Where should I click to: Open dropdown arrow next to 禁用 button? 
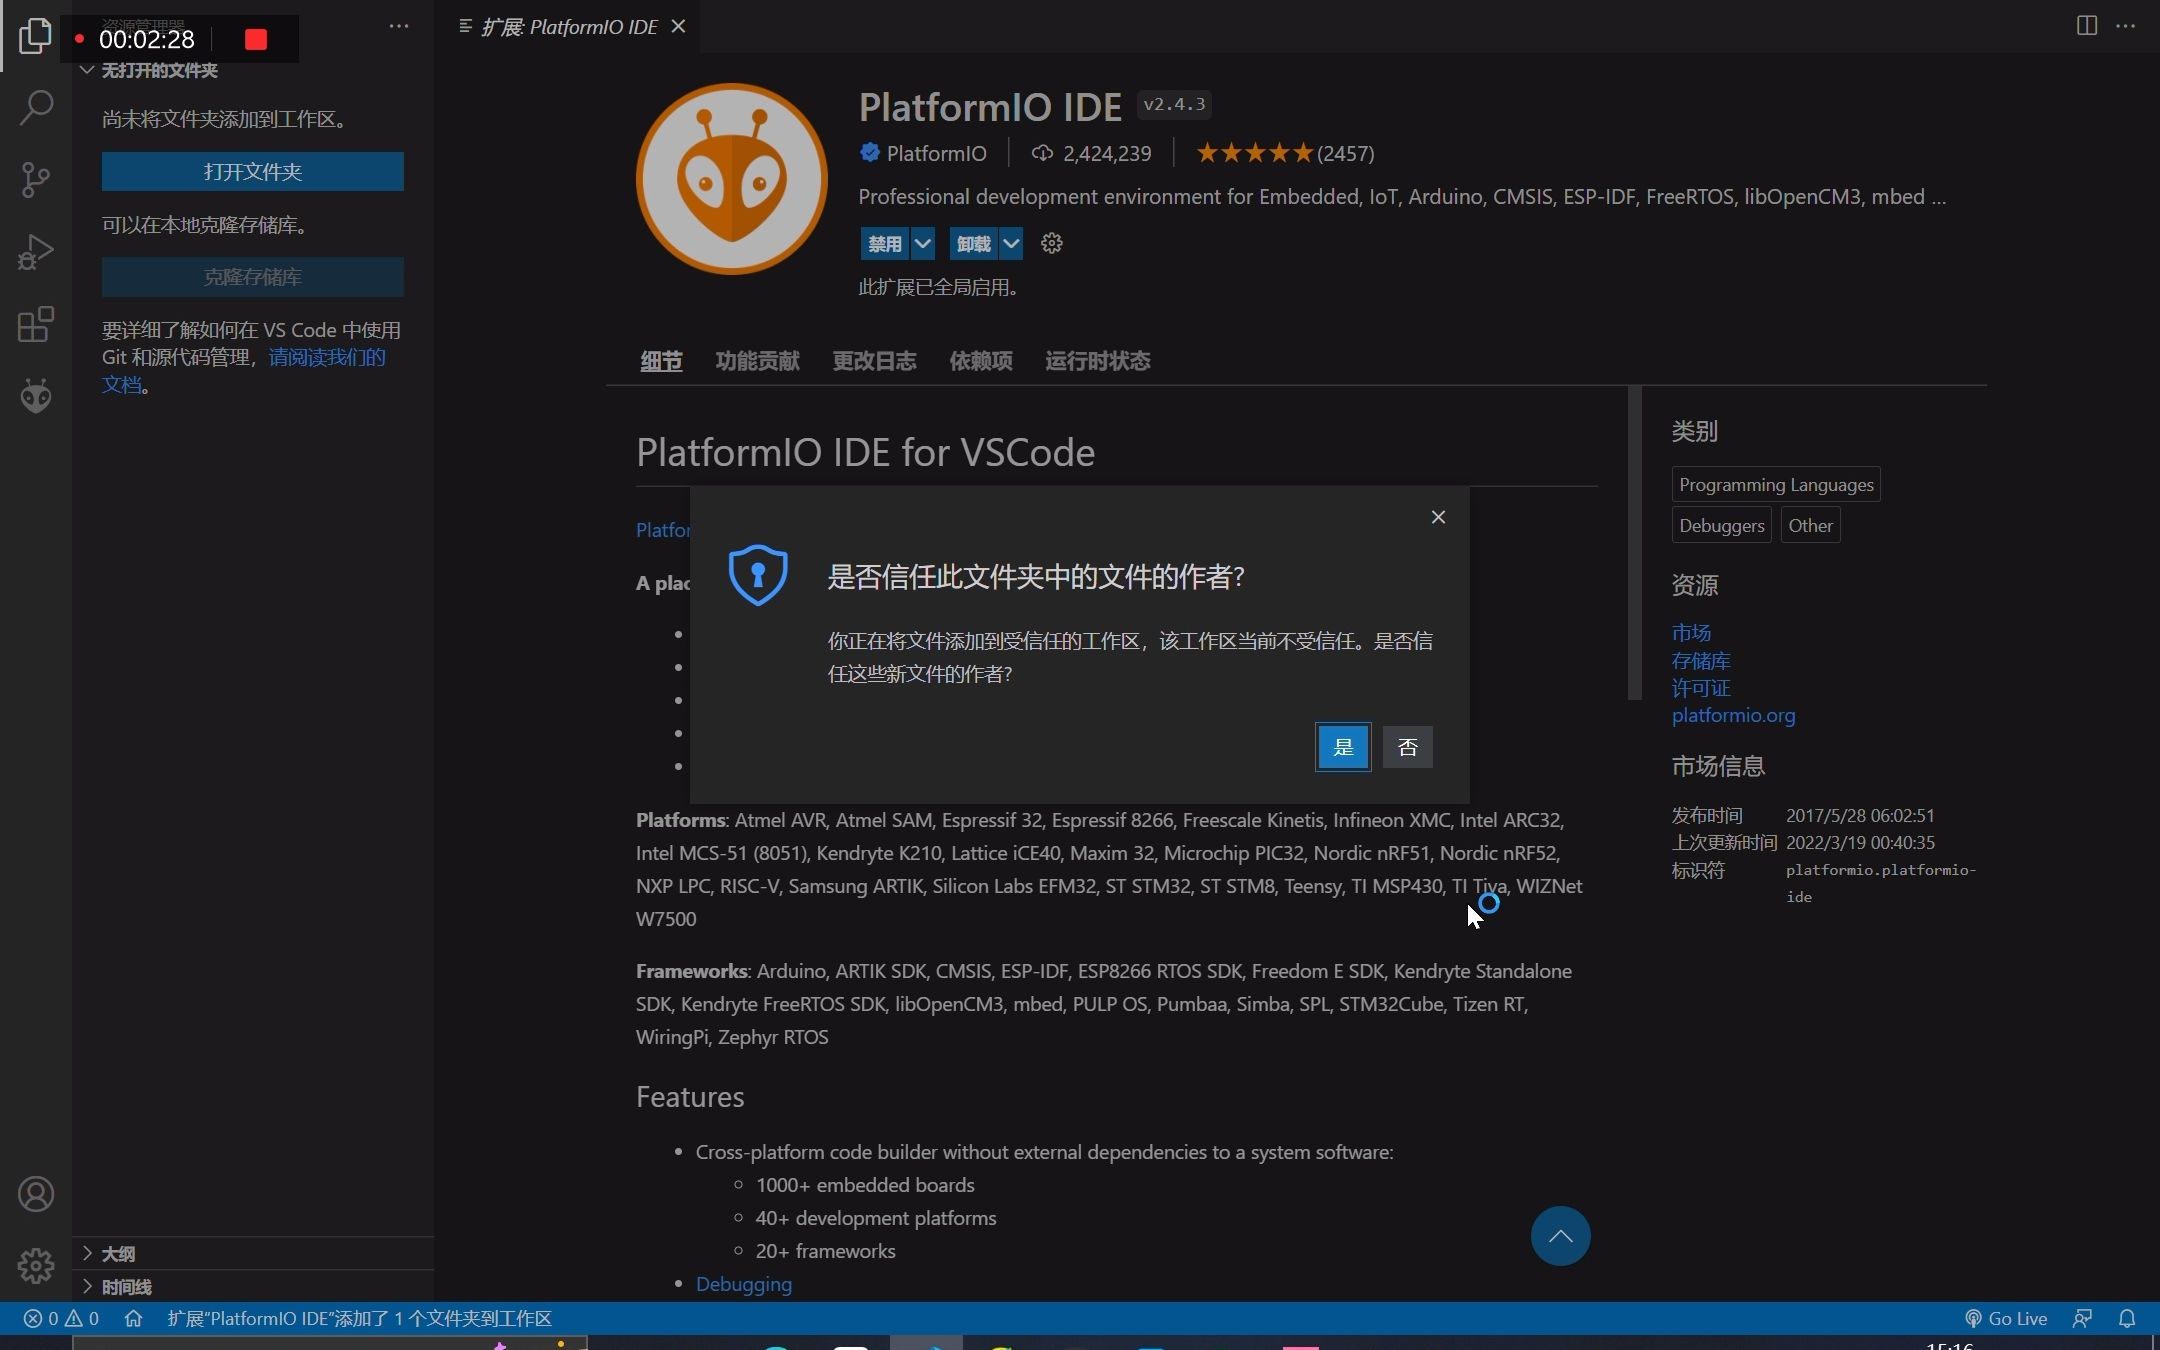pyautogui.click(x=923, y=243)
